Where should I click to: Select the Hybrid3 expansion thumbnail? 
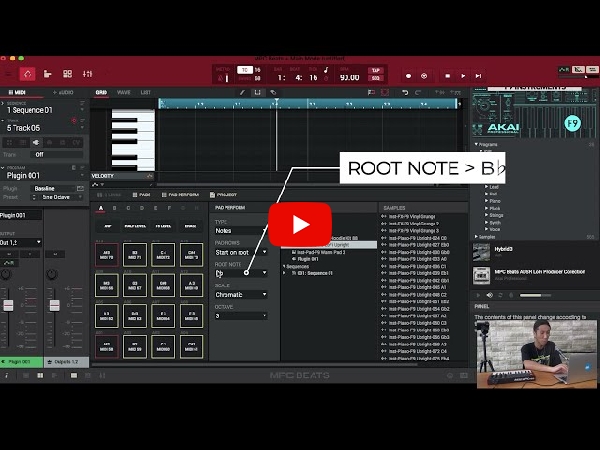tap(481, 252)
